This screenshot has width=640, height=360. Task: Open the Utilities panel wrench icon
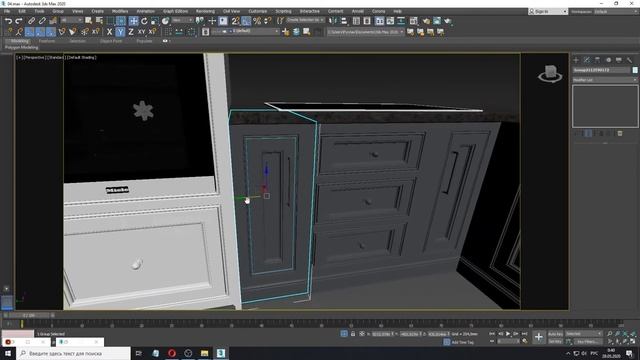(x=629, y=60)
